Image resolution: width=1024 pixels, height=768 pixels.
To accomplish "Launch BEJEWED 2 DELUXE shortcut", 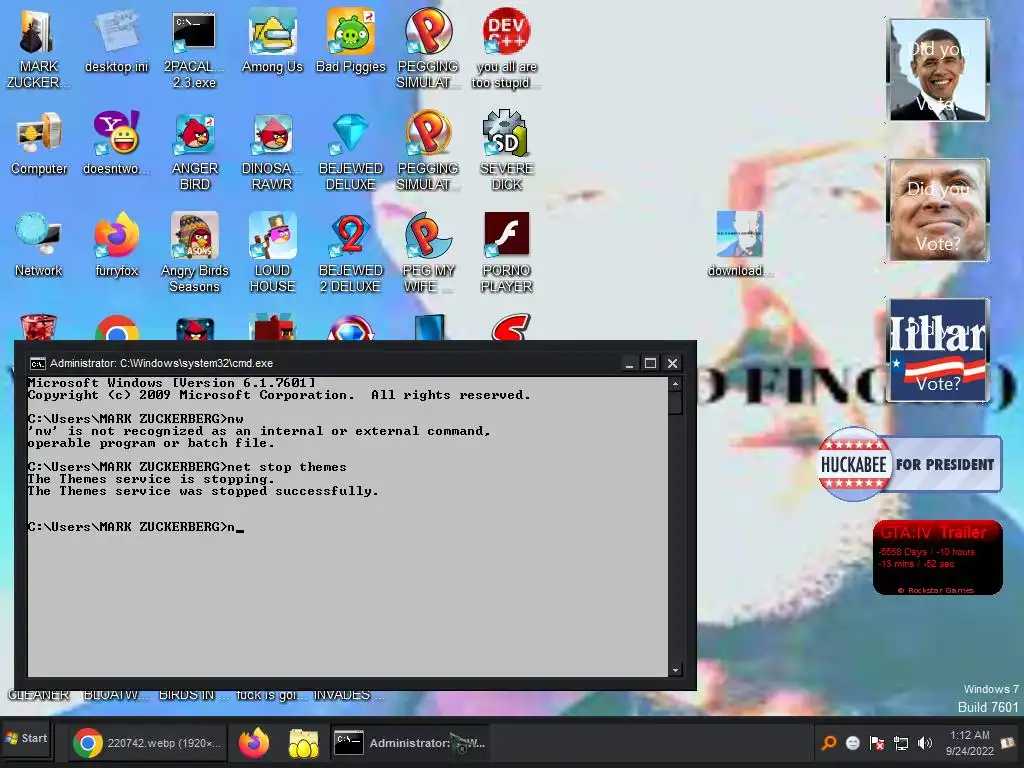I will [351, 253].
